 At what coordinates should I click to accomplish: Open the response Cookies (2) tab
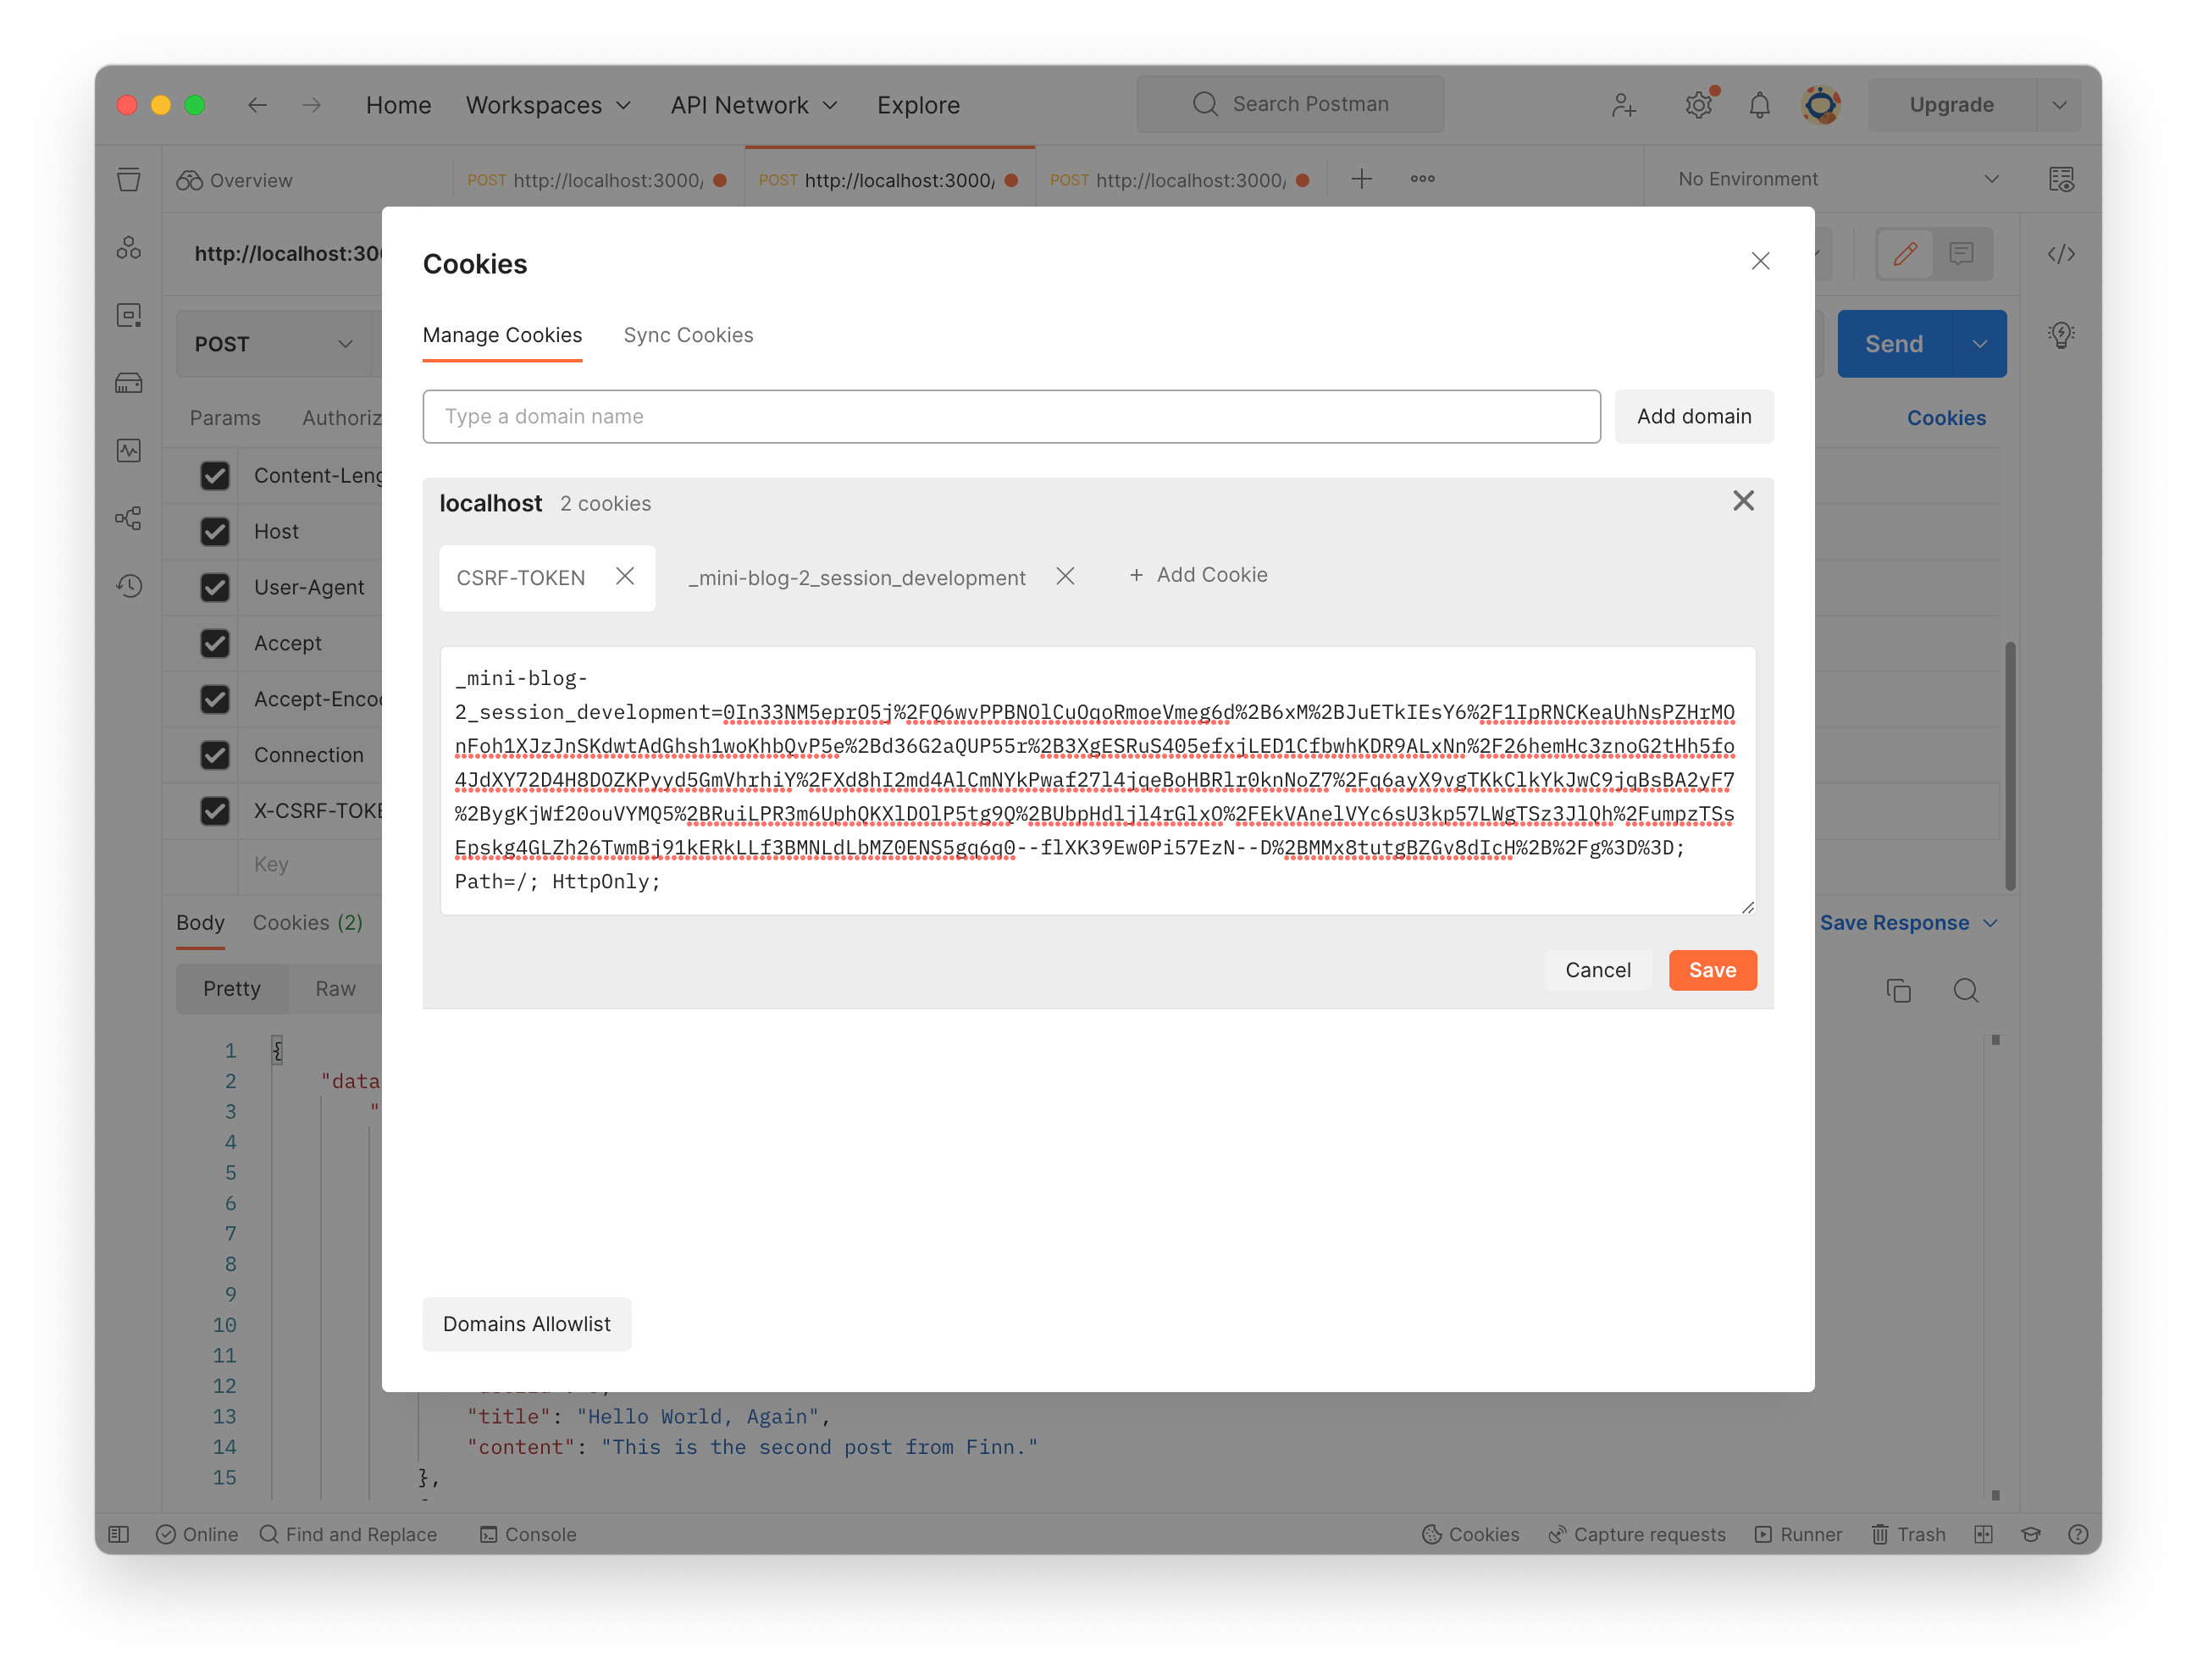click(307, 923)
